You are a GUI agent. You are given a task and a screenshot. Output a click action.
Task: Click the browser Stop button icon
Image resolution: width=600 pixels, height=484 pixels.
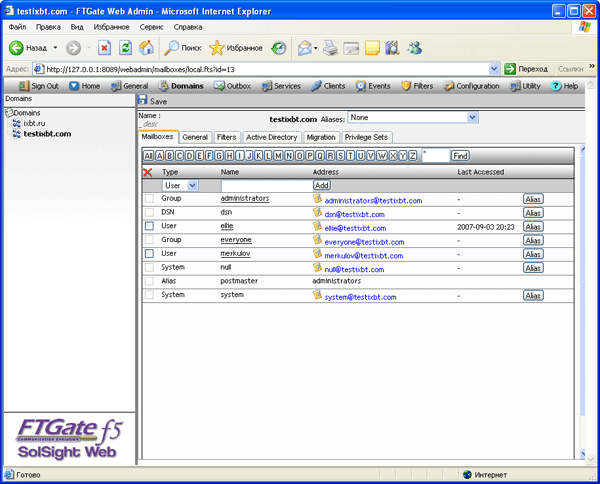click(x=104, y=48)
